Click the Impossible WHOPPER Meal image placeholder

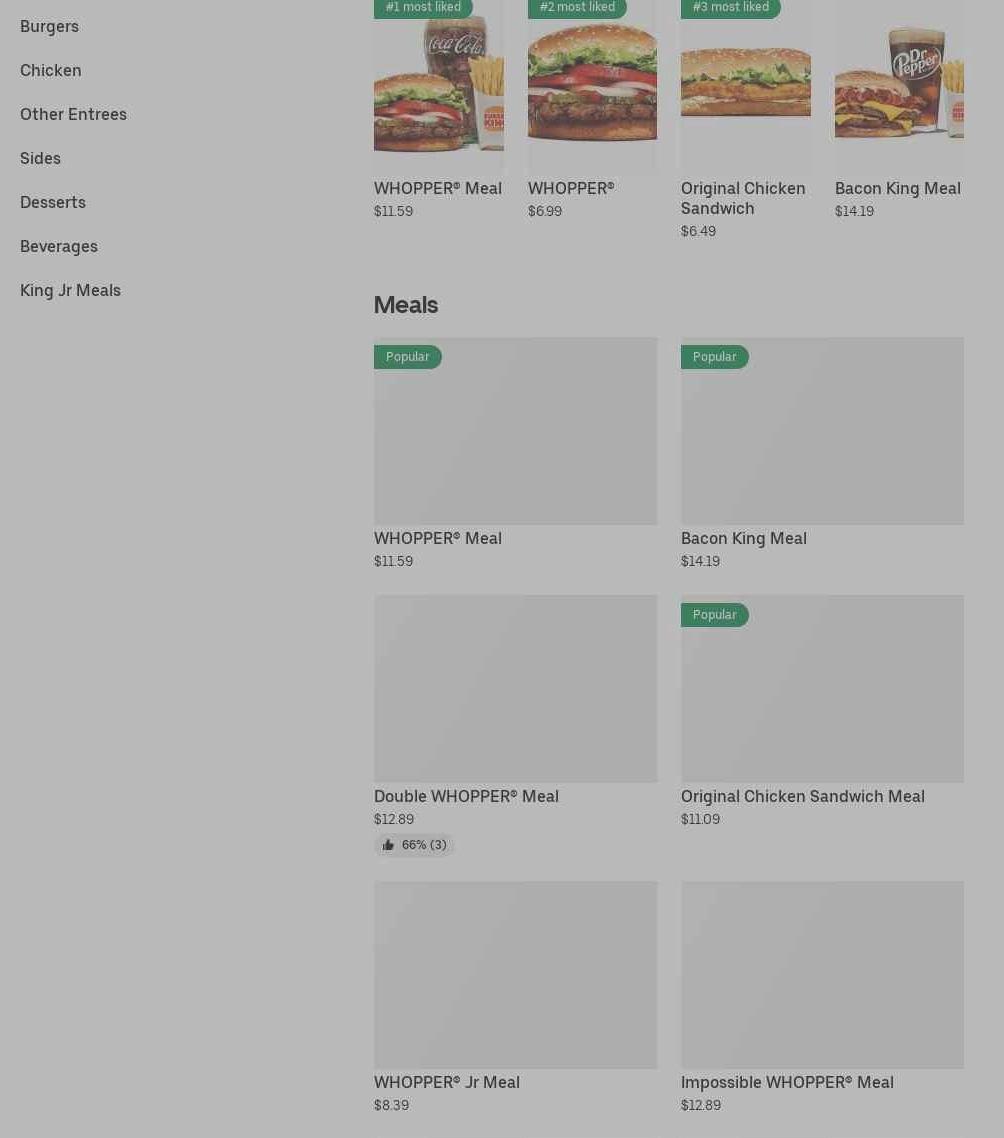(x=822, y=974)
